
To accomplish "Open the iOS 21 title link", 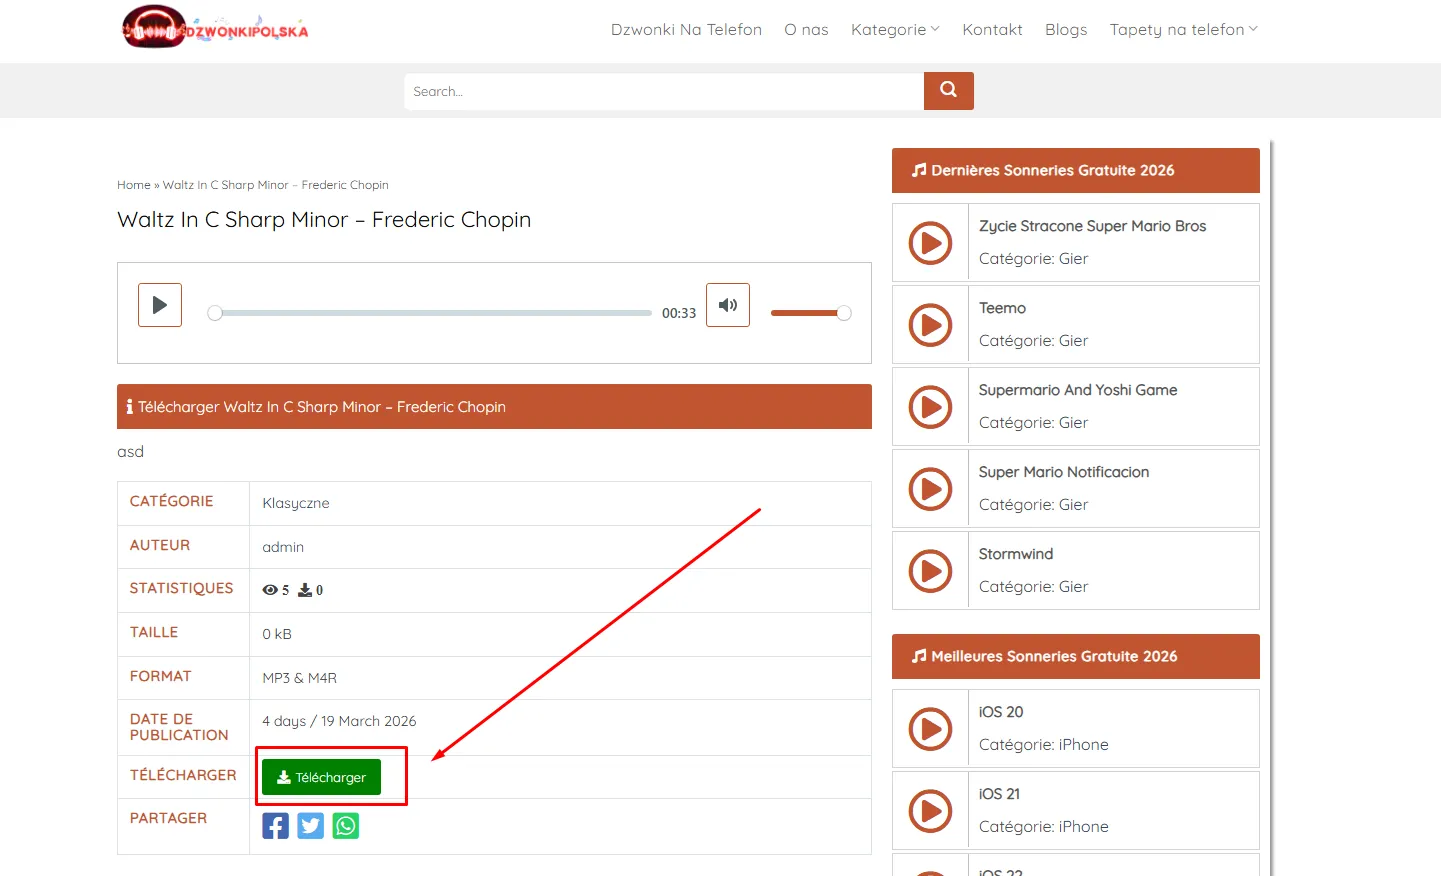I will (x=999, y=794).
